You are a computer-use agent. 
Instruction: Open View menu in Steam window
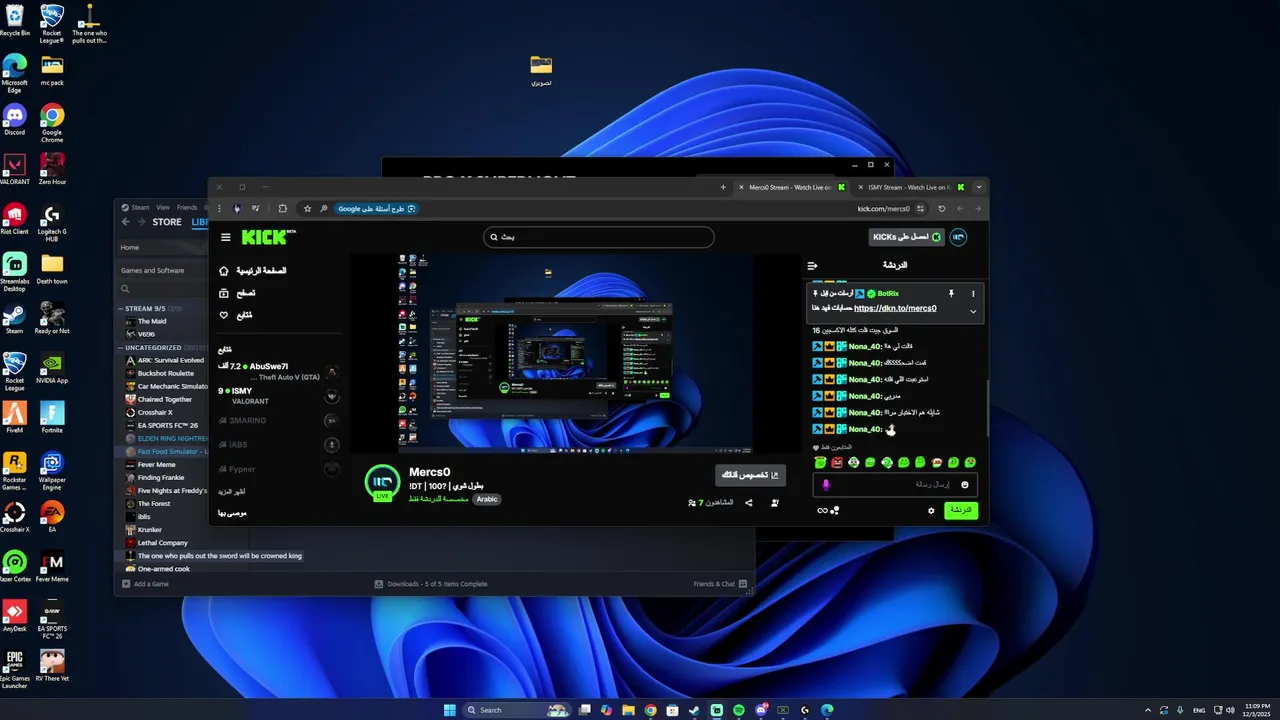(163, 207)
